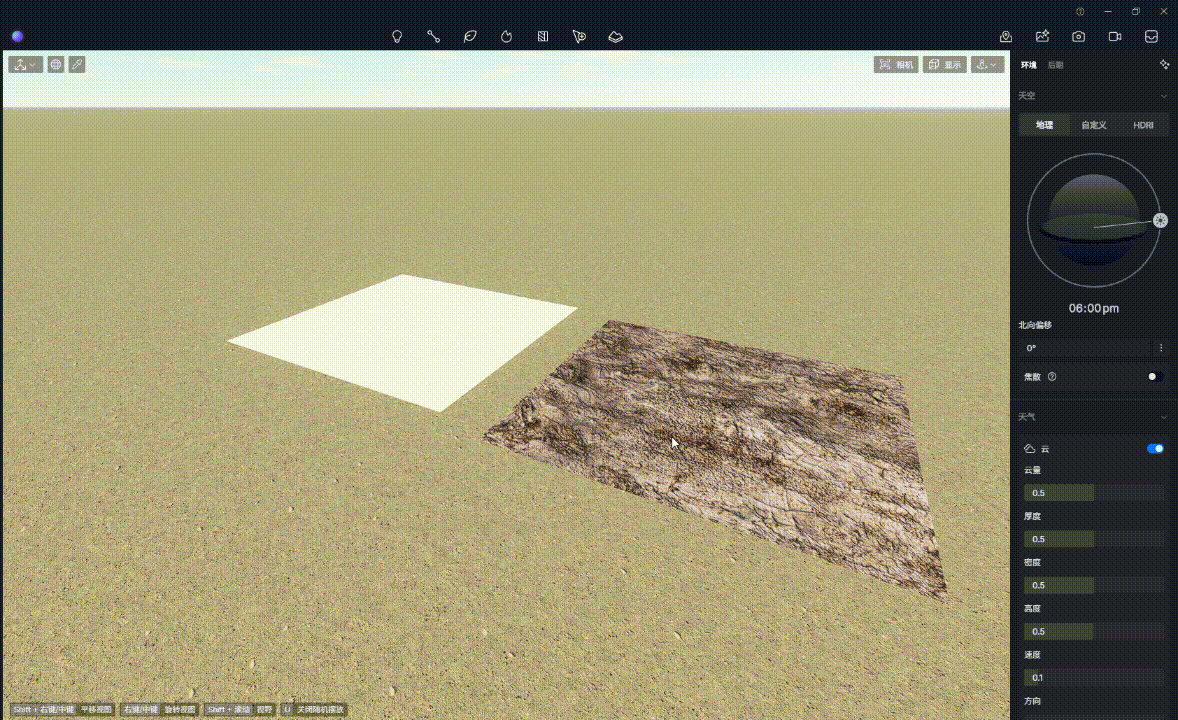Image resolution: width=1178 pixels, height=720 pixels.
Task: Click the globe icon in viewport toolbar
Action: 56,64
